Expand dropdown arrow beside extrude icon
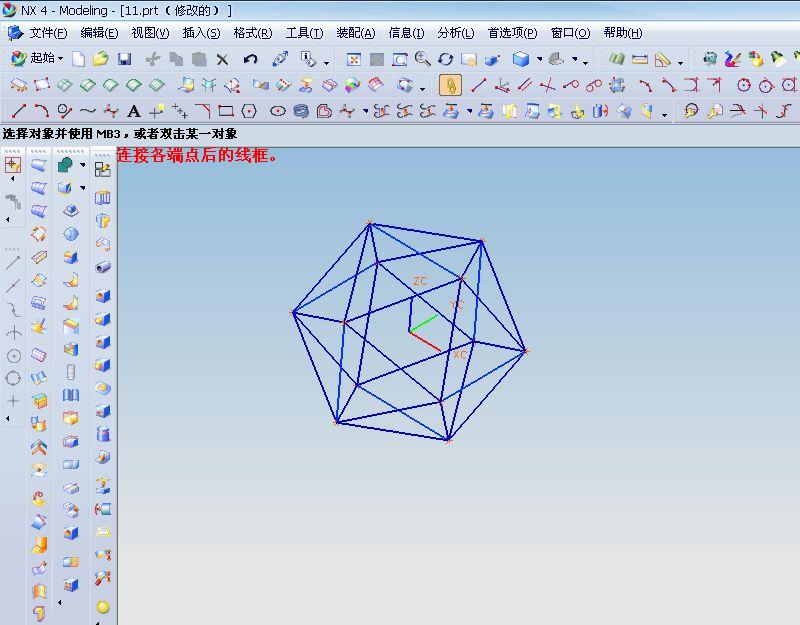 (x=82, y=188)
